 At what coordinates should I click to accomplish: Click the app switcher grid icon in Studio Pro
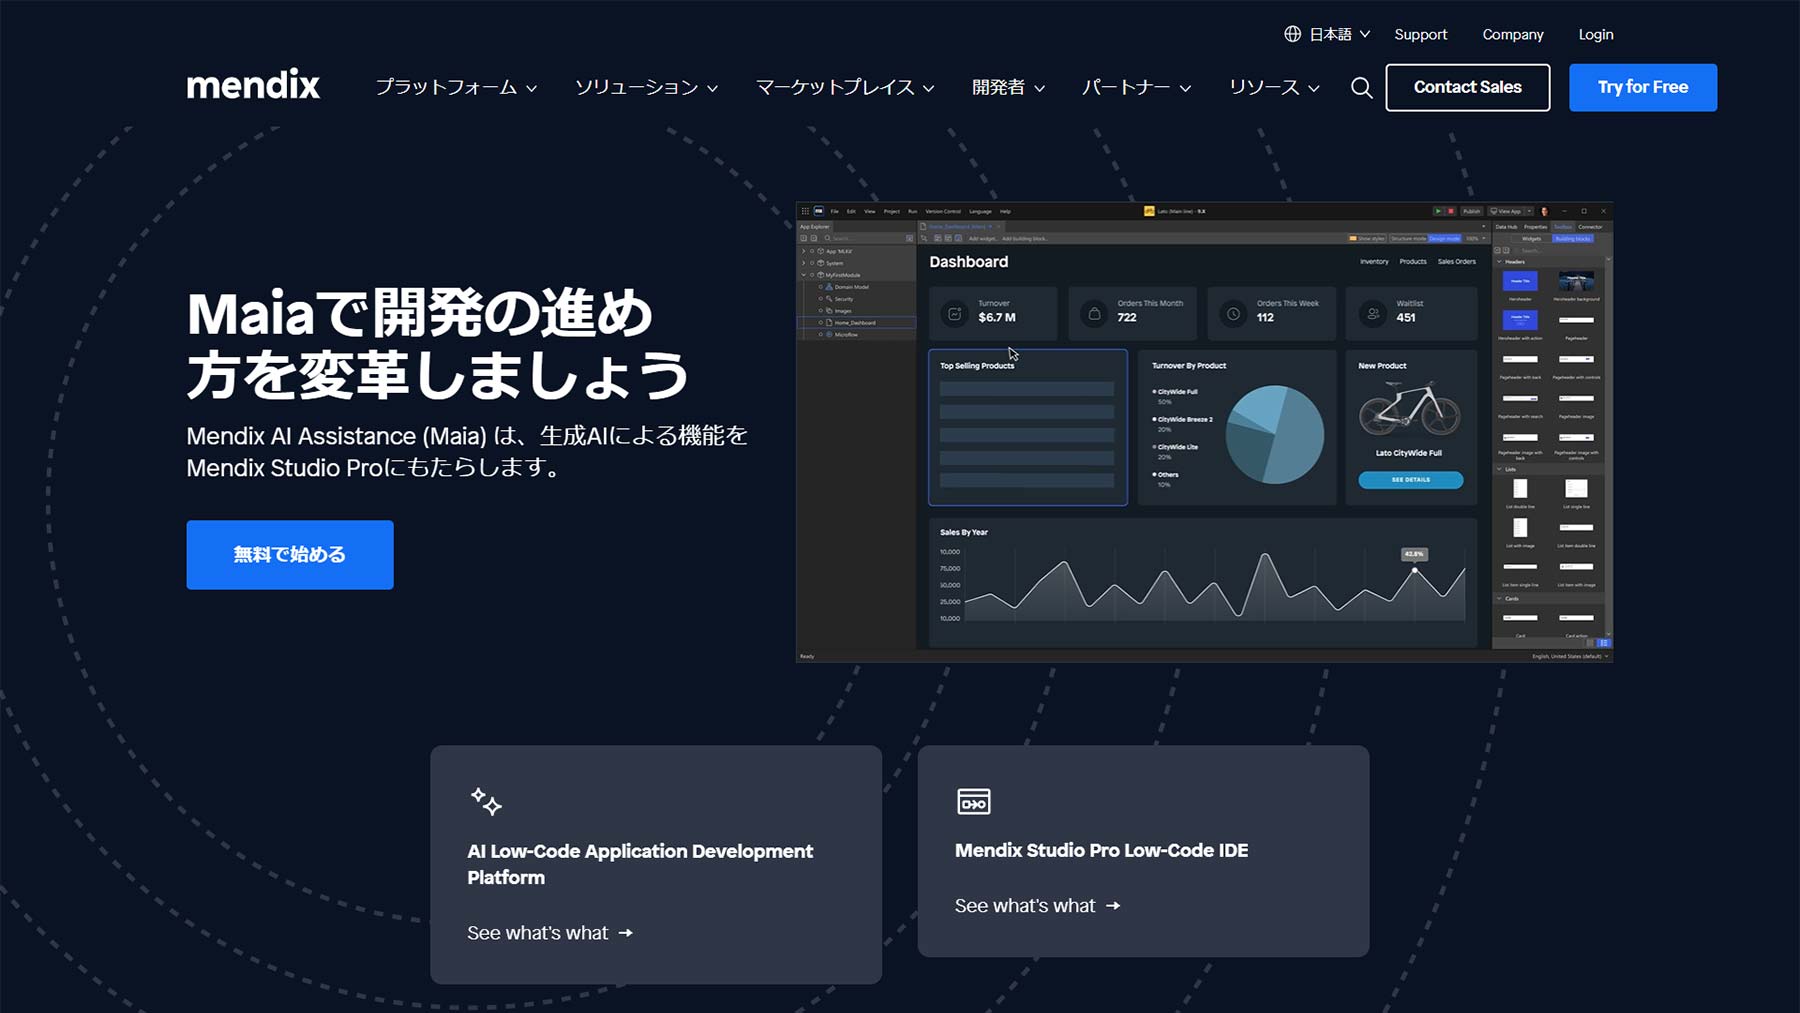tap(805, 211)
